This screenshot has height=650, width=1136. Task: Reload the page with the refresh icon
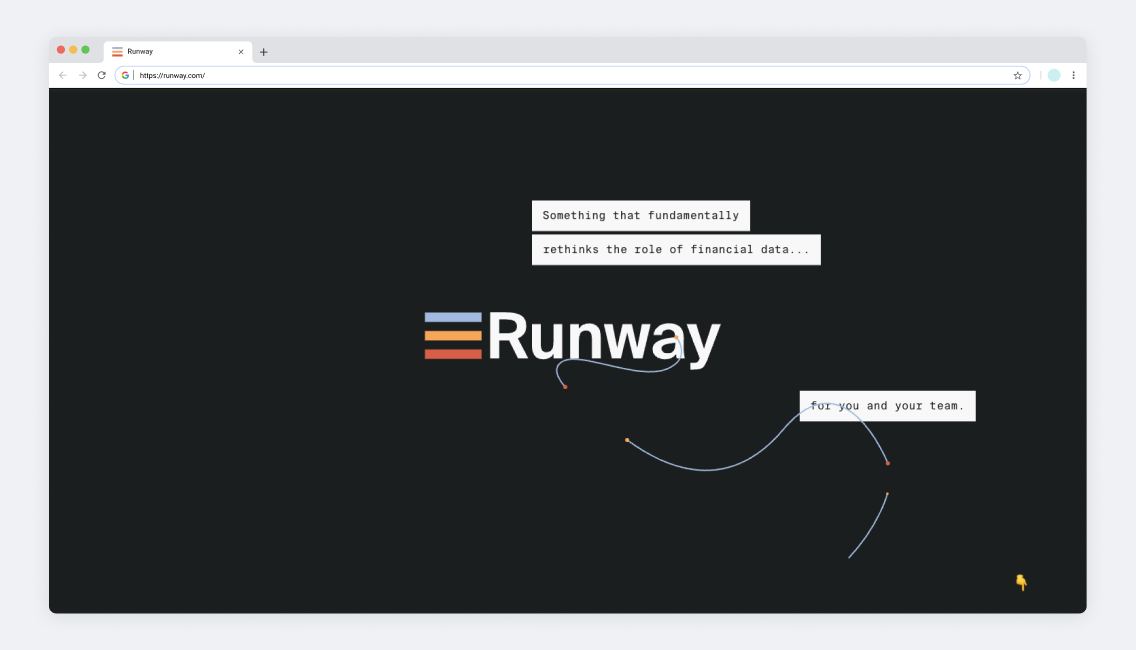point(101,75)
